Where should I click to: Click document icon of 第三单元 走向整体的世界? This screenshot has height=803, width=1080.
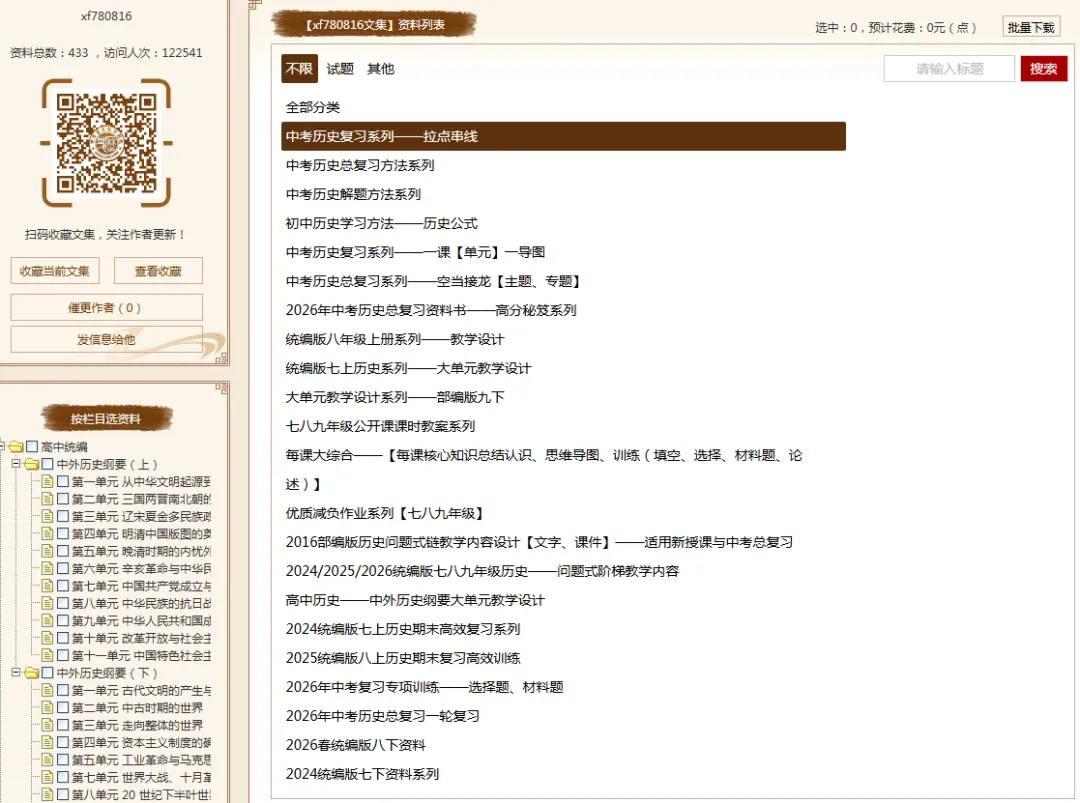(48, 725)
